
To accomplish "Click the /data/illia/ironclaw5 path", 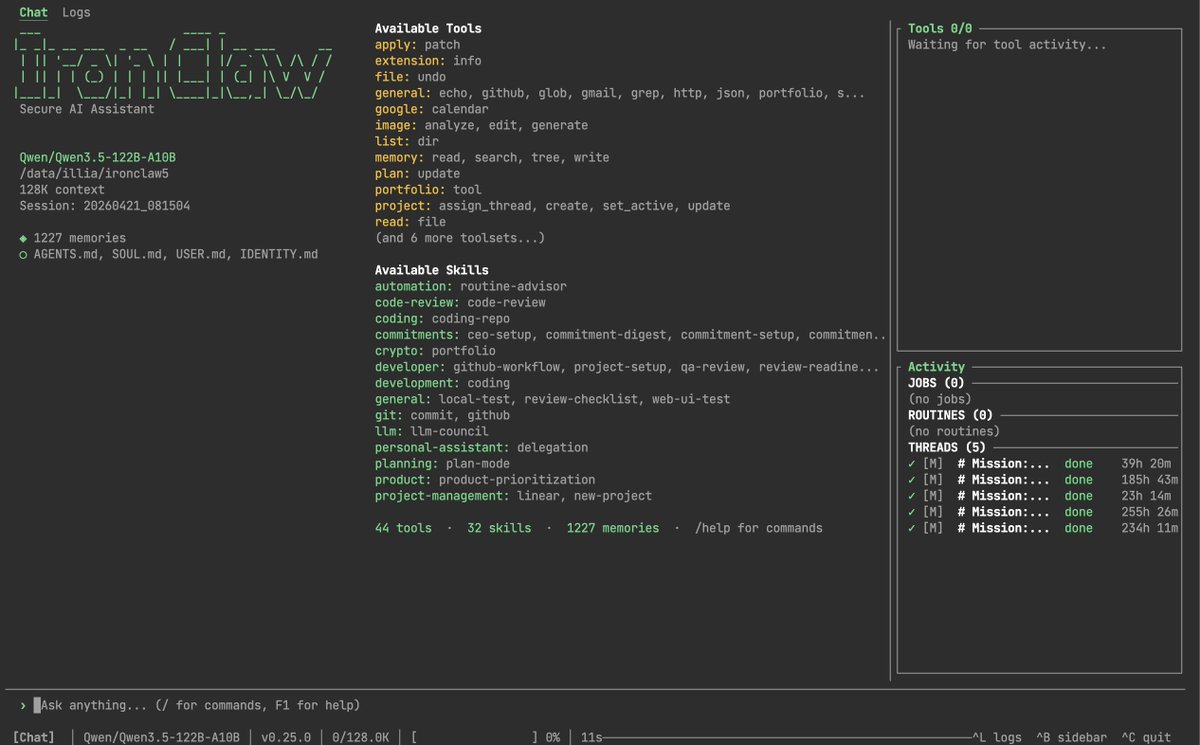I will pos(94,174).
